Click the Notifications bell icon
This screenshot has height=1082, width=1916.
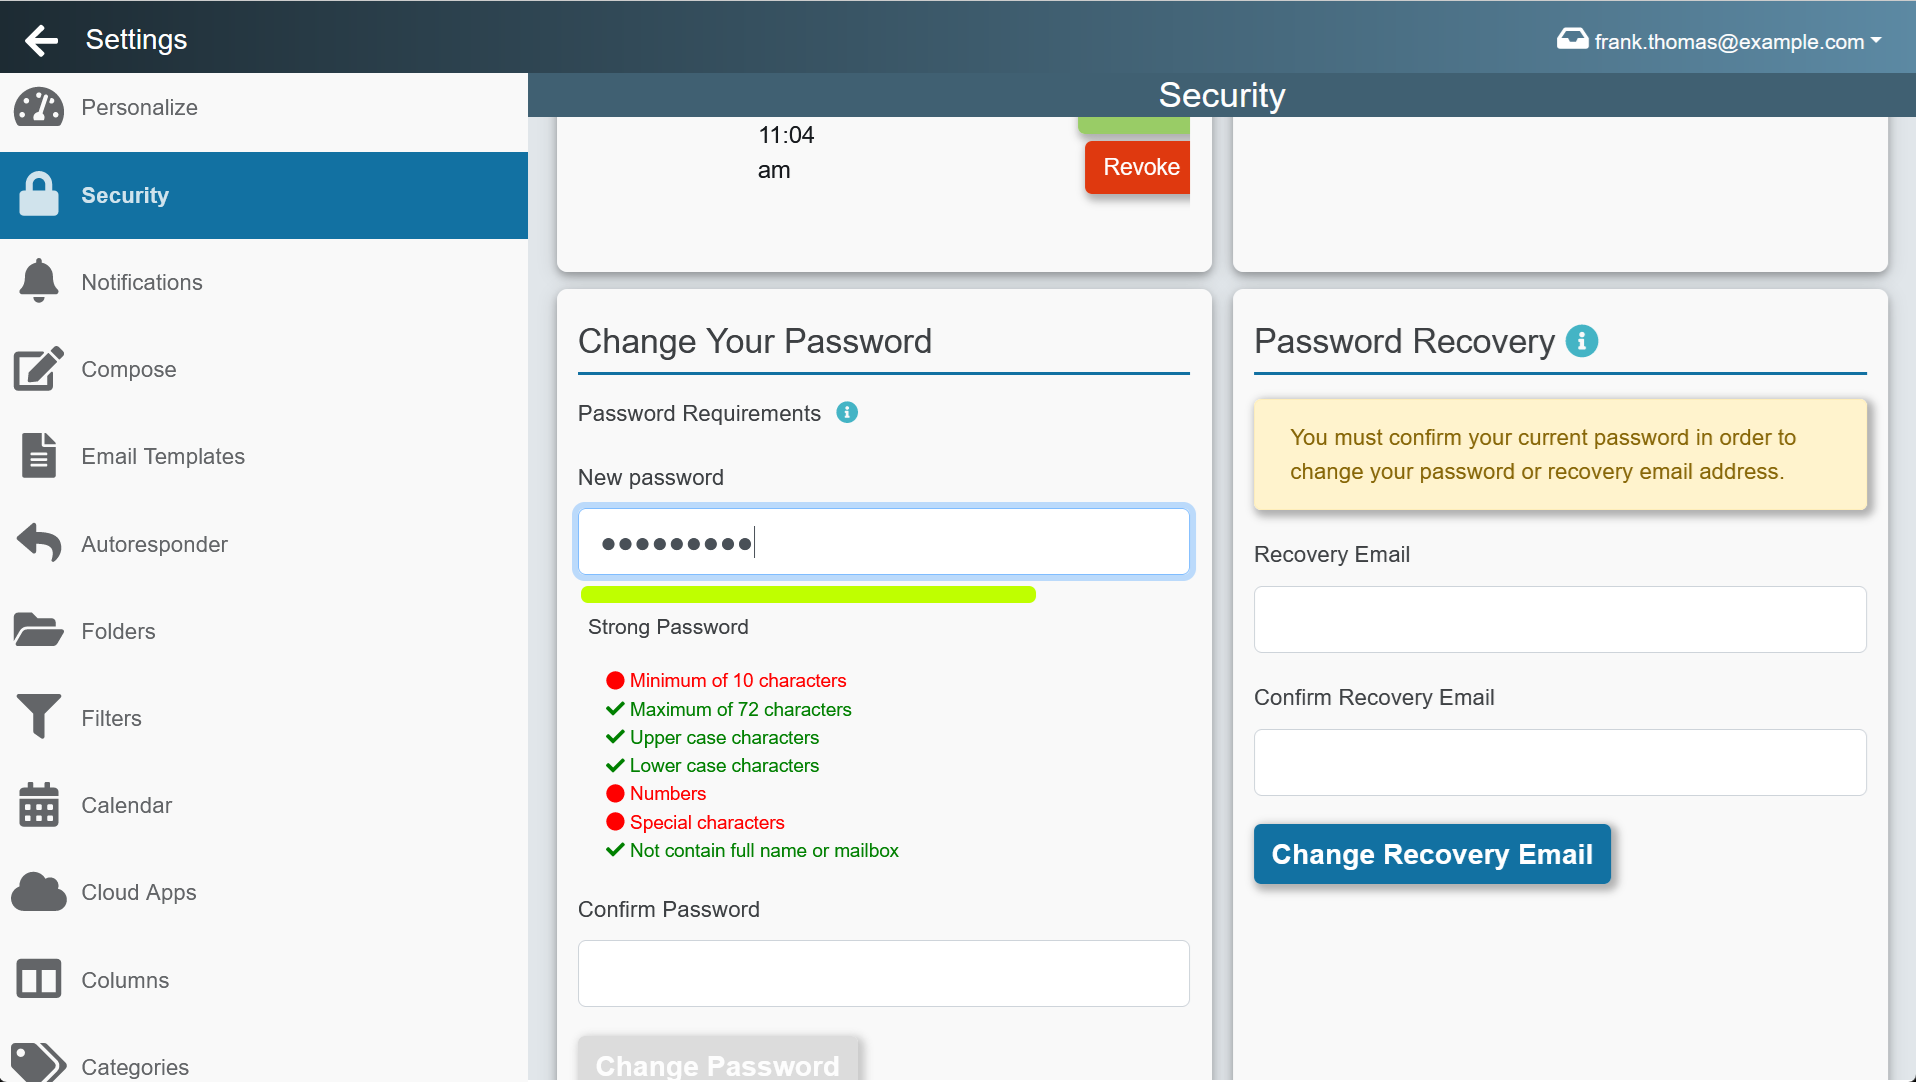38,281
